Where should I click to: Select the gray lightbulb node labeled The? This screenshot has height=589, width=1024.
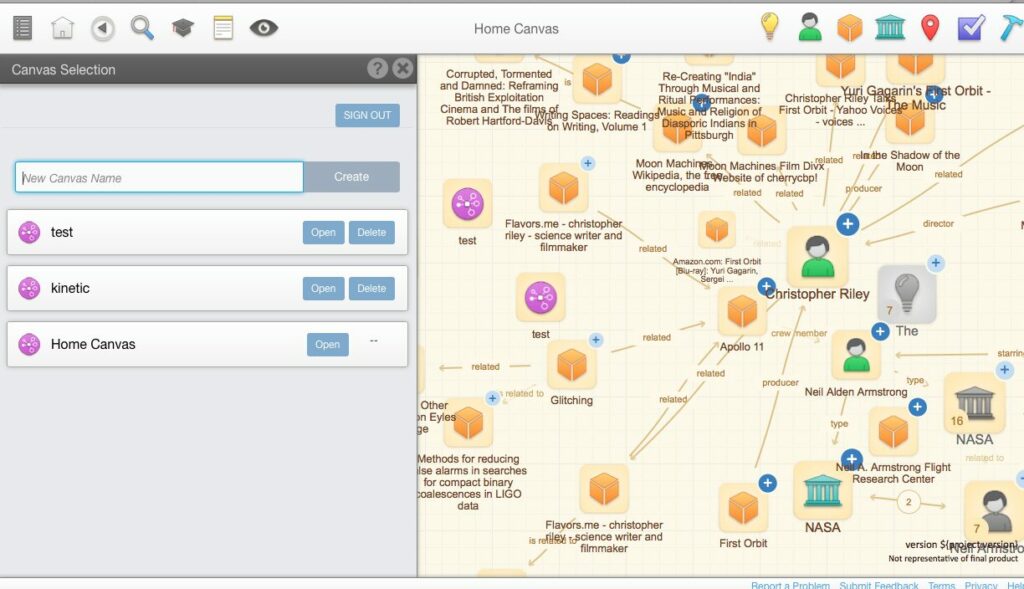906,294
